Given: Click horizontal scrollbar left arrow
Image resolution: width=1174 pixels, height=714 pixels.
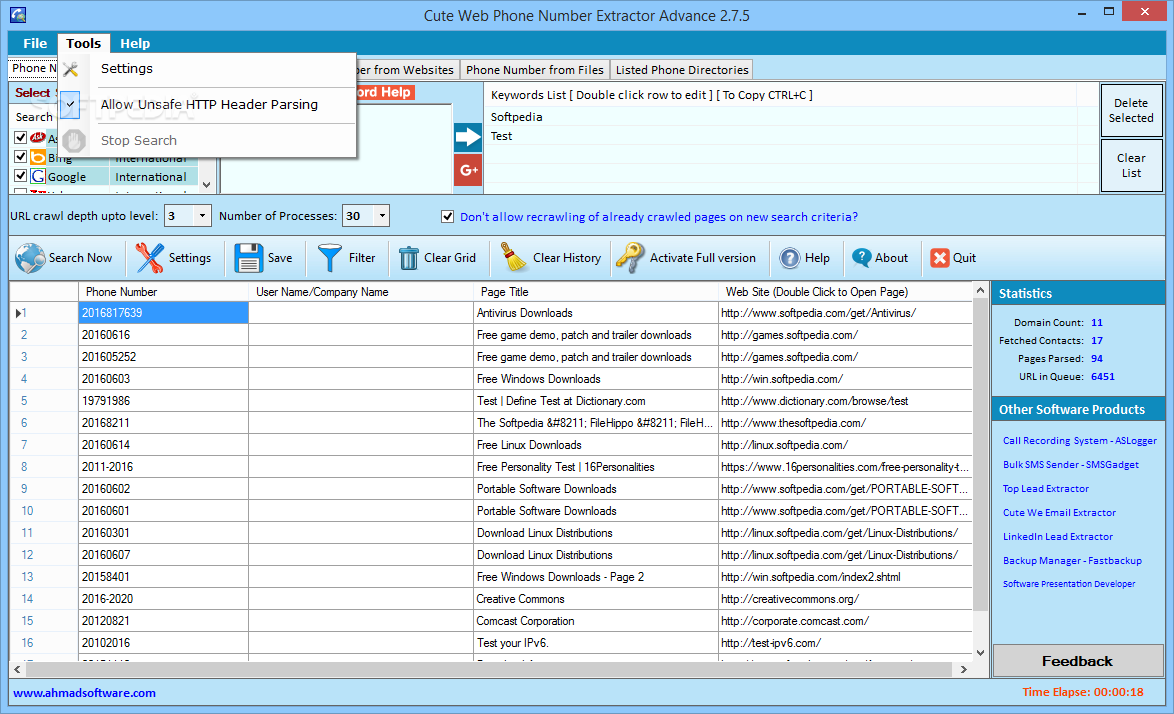Looking at the screenshot, I should [x=17, y=669].
